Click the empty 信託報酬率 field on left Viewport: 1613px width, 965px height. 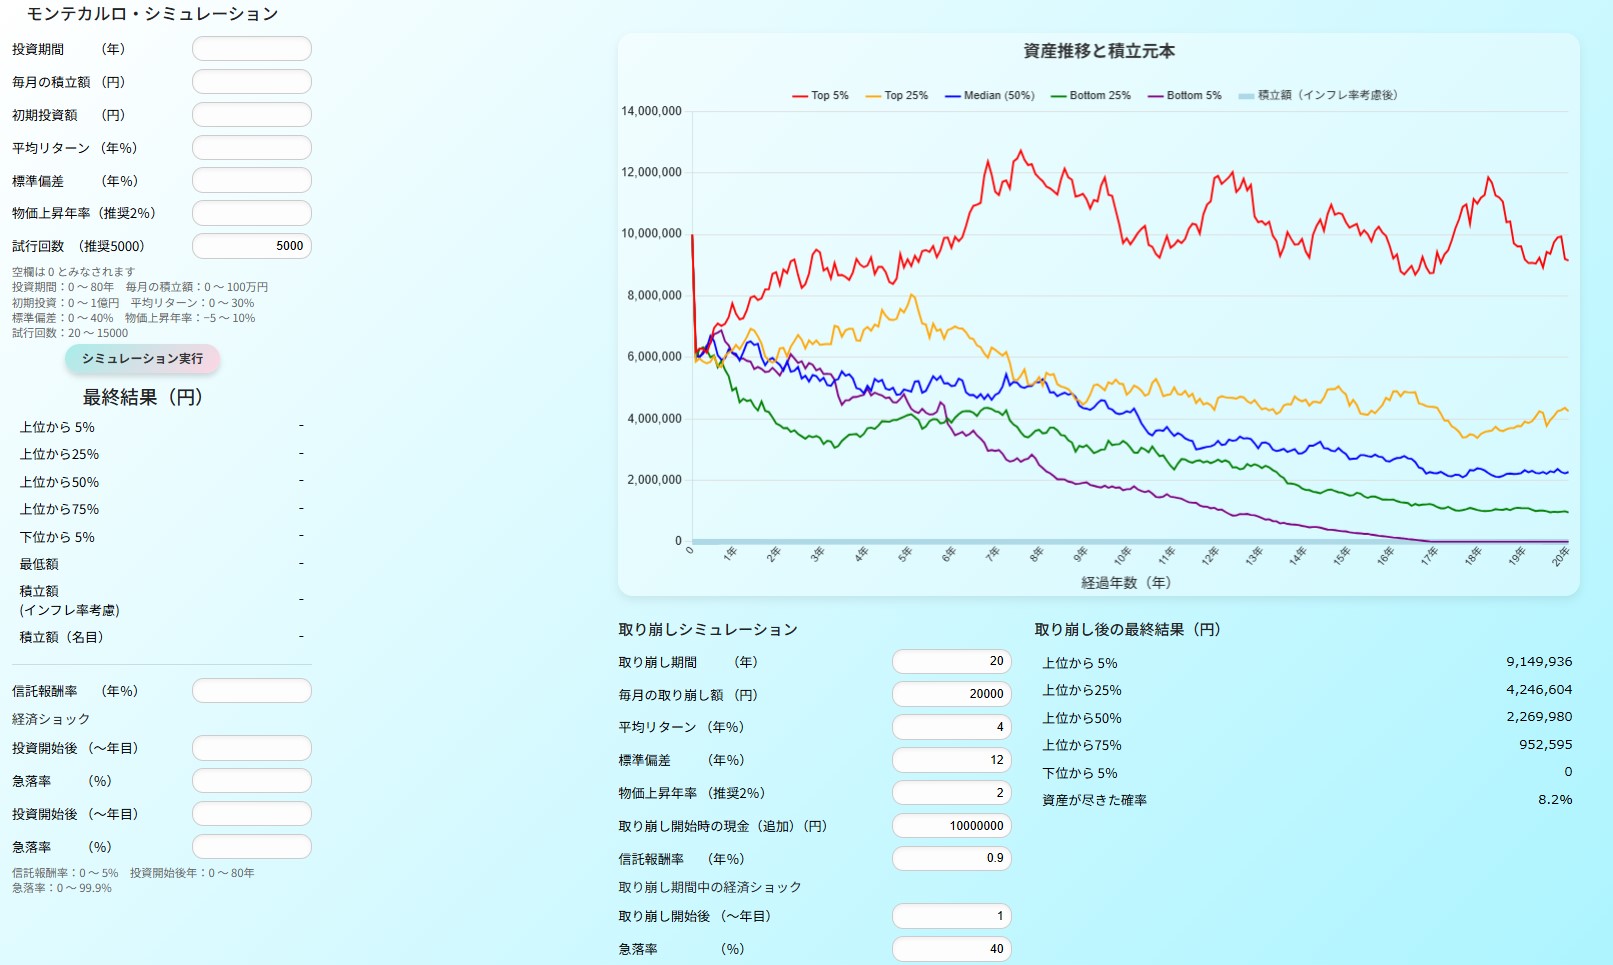252,691
